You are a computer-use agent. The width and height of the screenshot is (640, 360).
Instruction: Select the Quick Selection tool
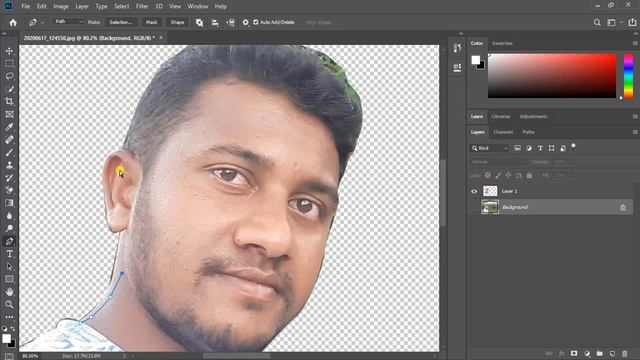9,89
